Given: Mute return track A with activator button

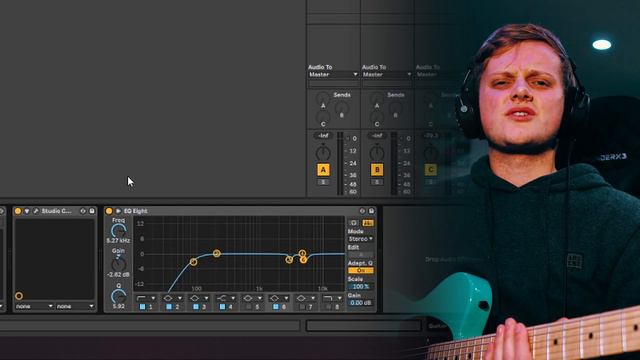Looking at the screenshot, I should (323, 170).
